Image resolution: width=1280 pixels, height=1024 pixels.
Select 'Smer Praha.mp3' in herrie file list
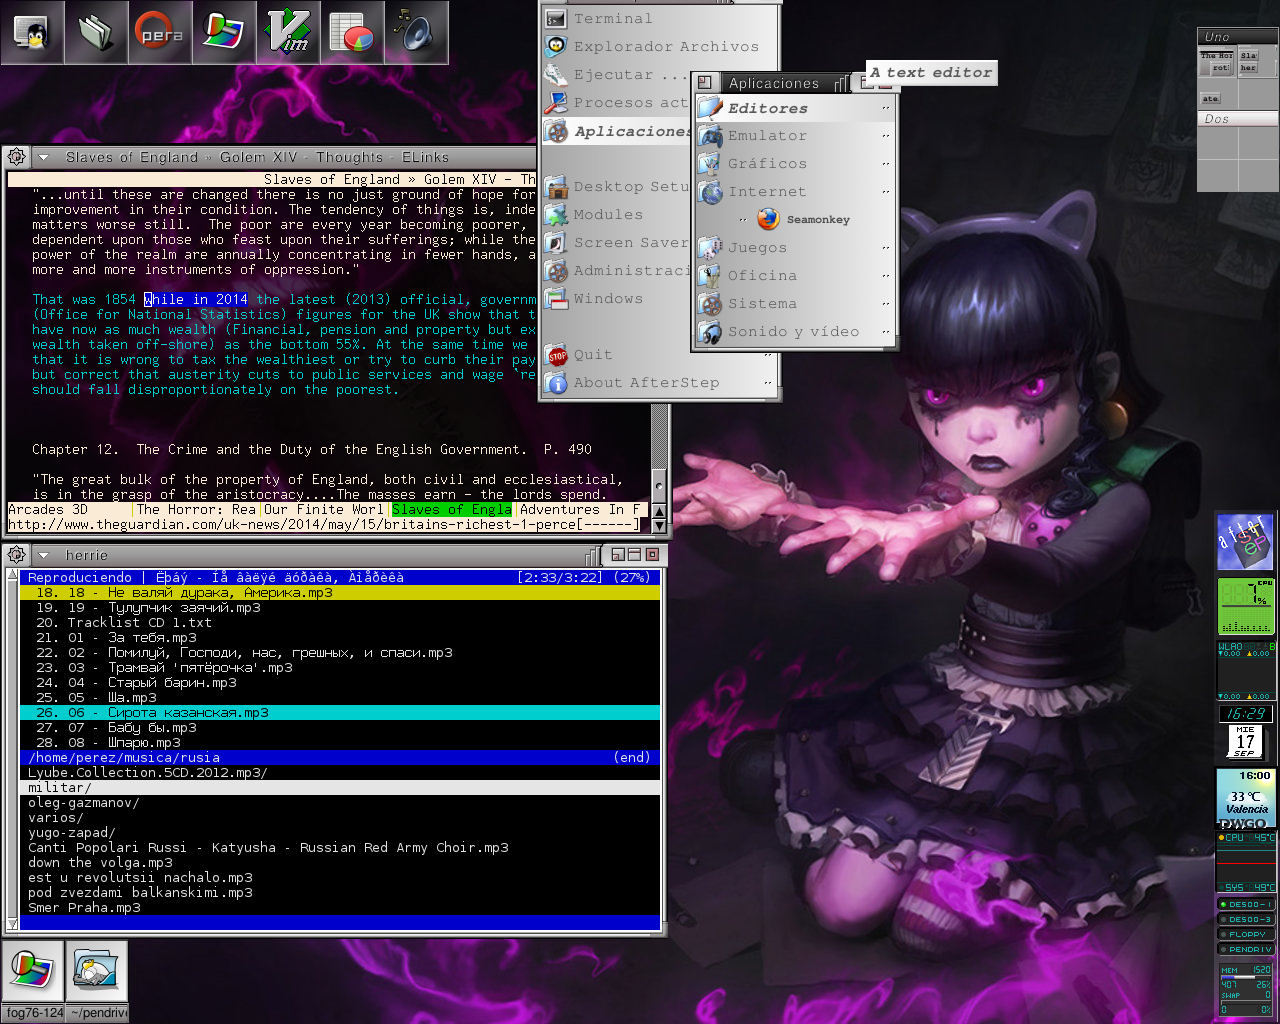point(340,907)
